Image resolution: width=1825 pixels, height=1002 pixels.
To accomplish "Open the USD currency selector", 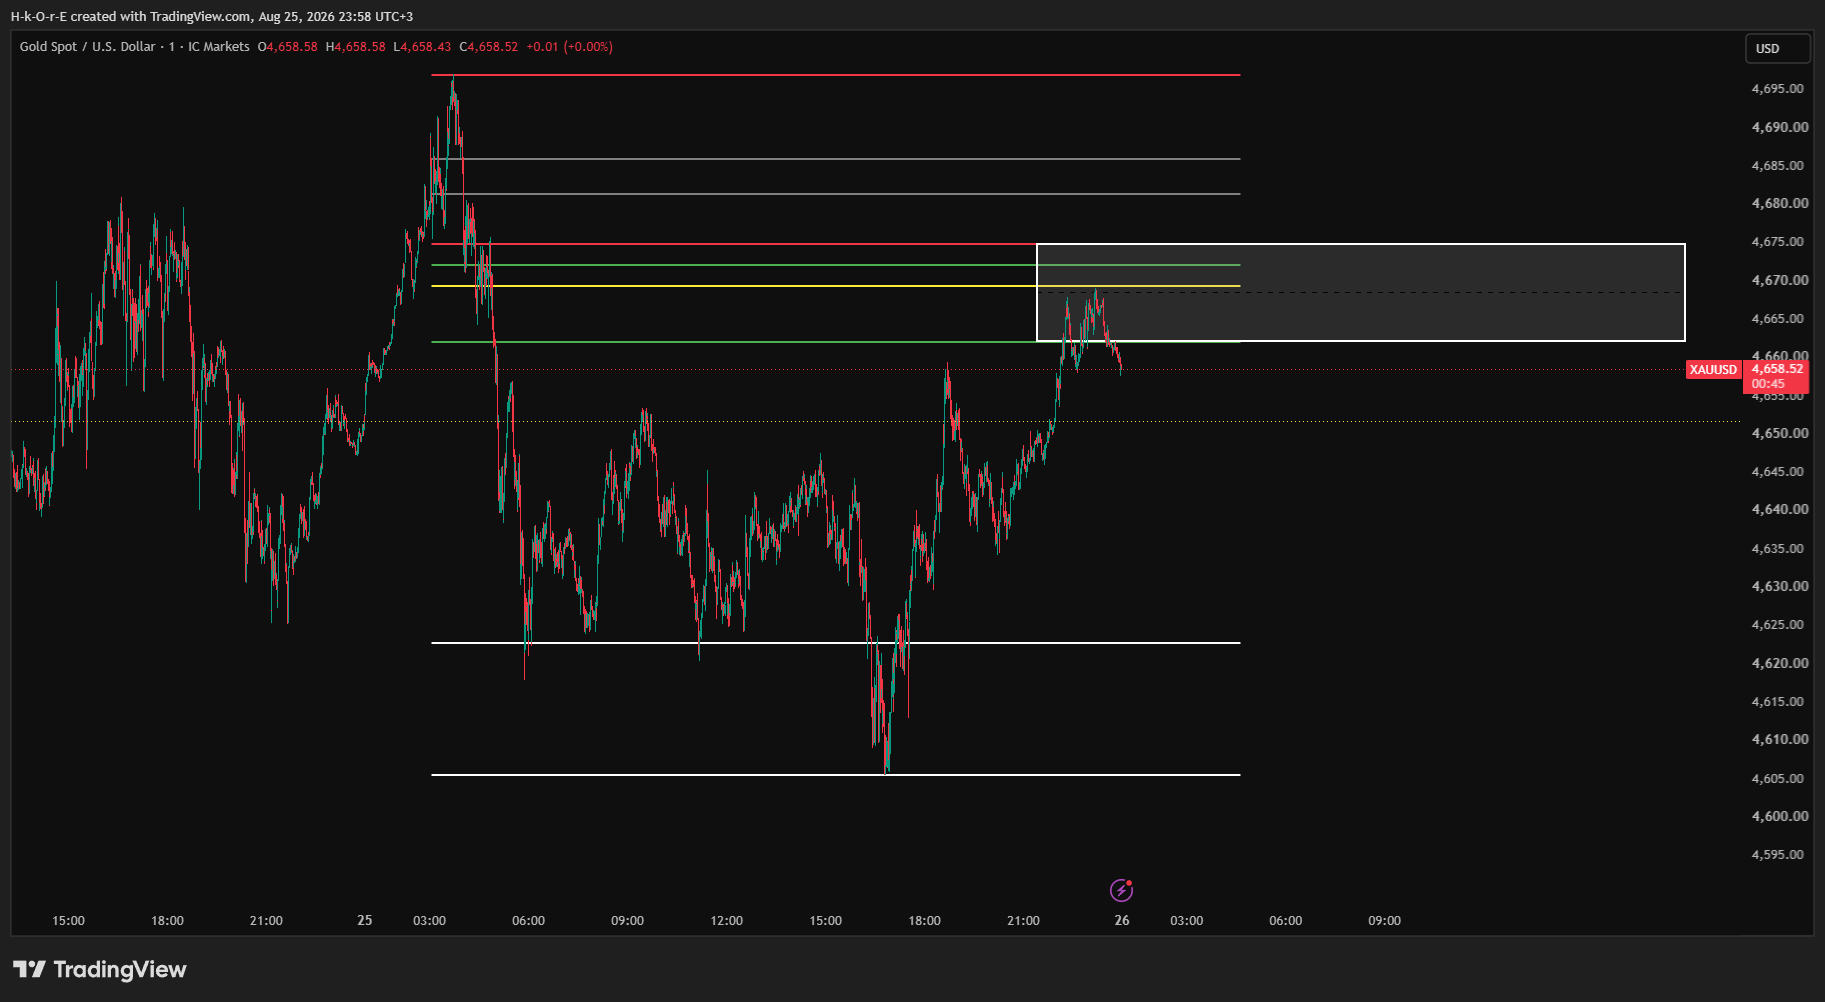I will tap(1777, 48).
